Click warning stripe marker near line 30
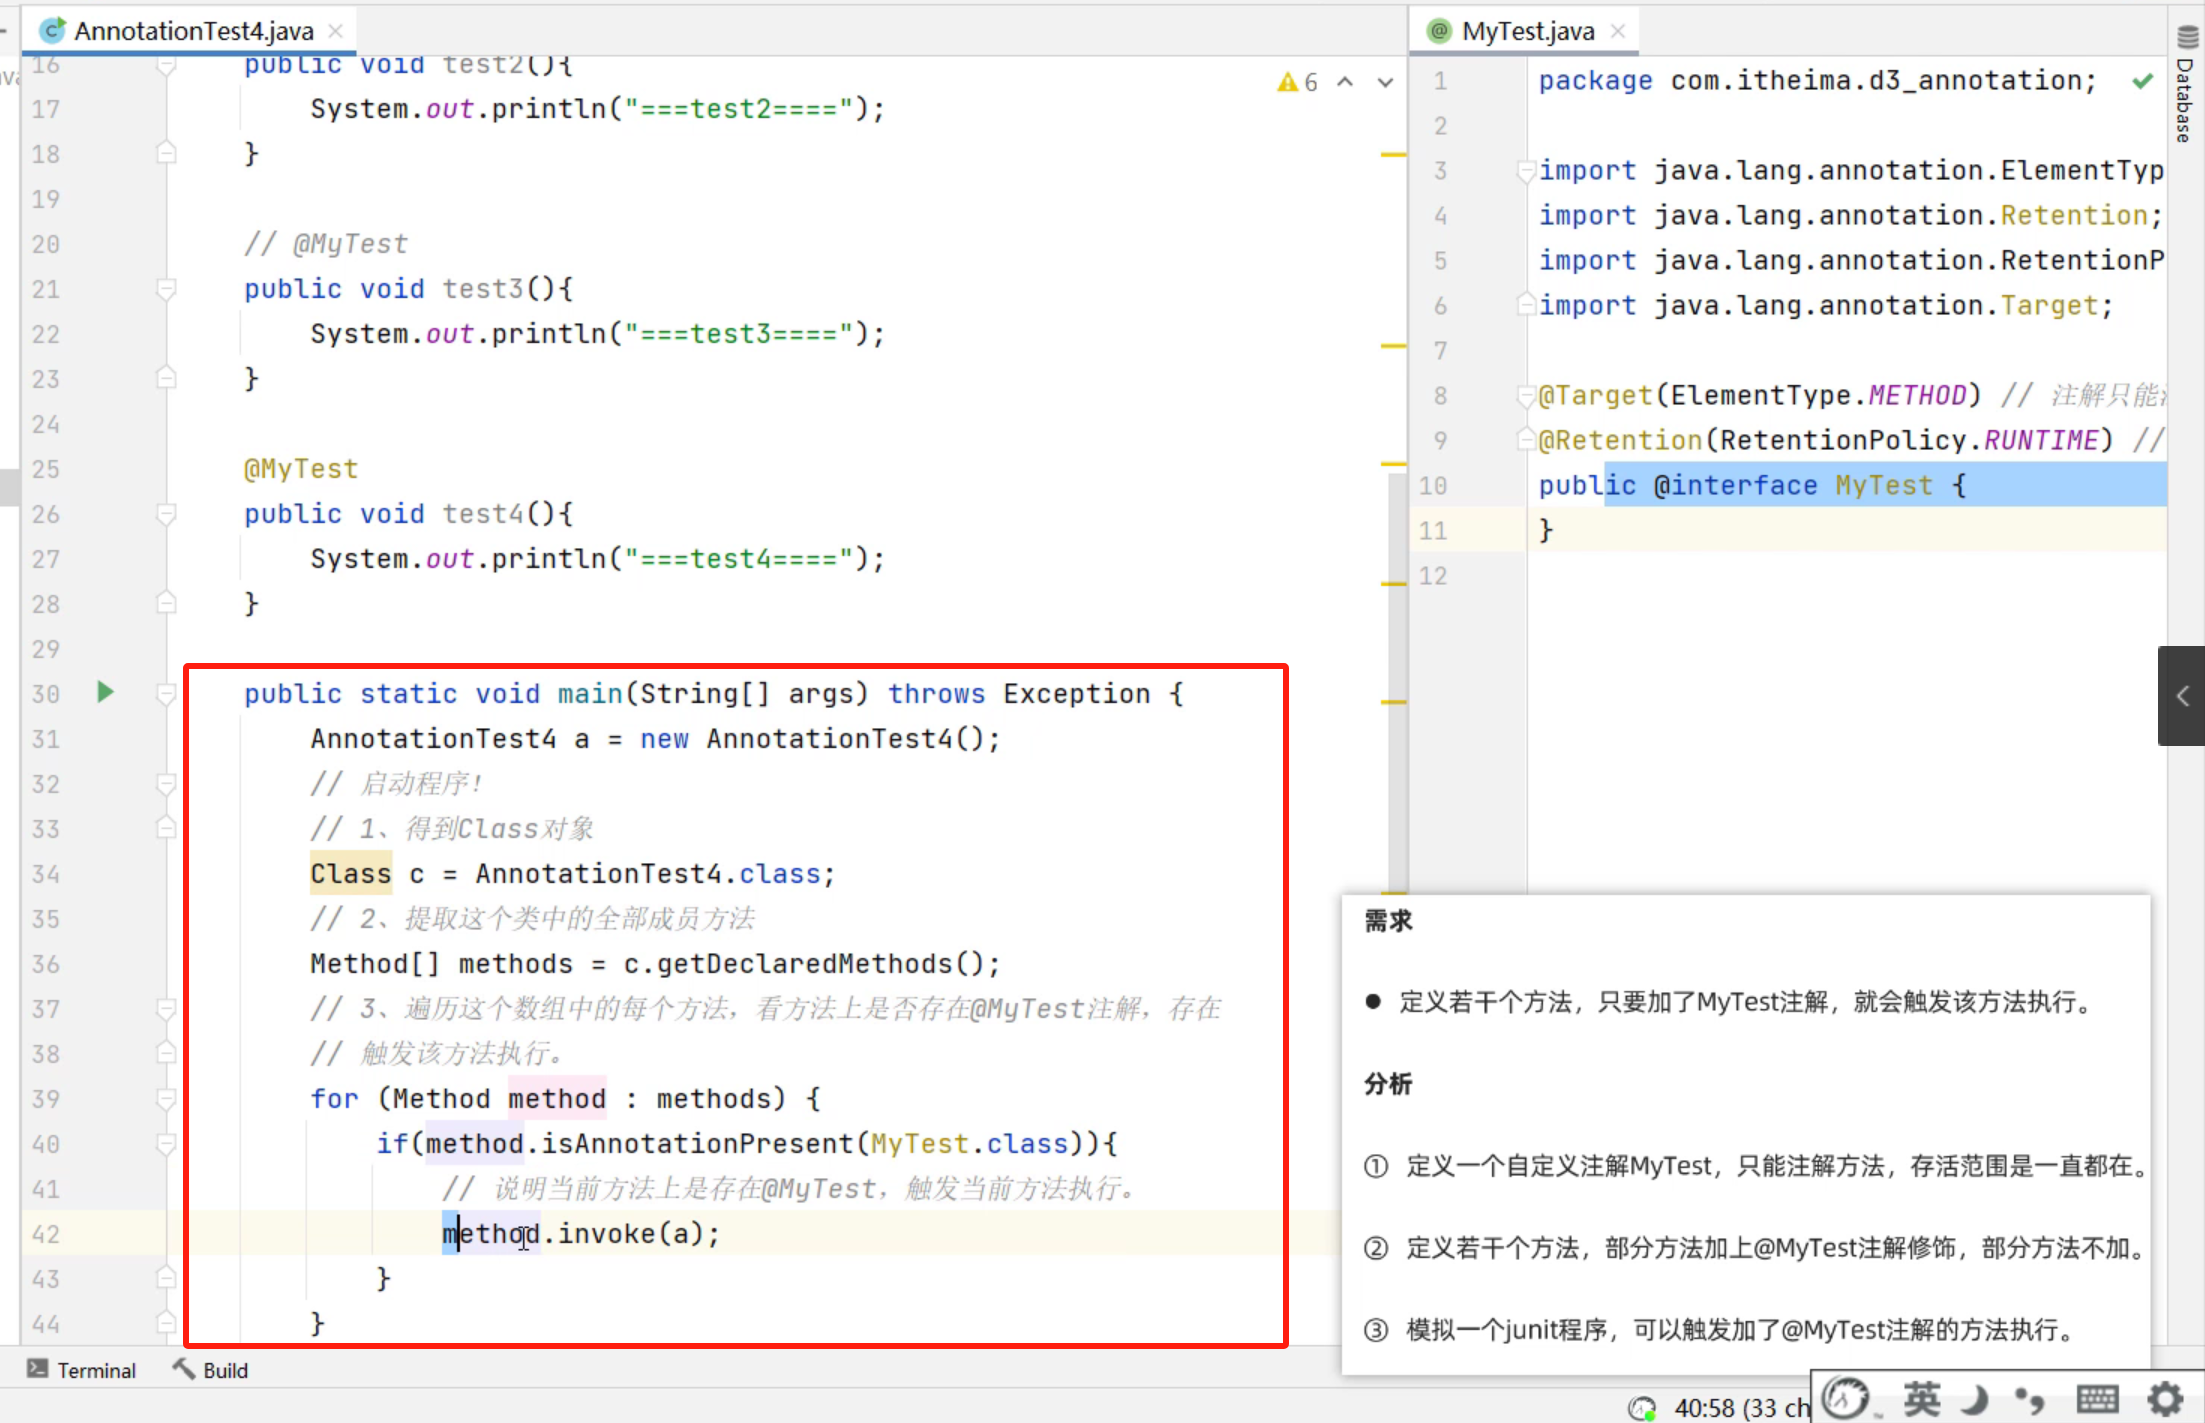 pyautogui.click(x=1393, y=702)
